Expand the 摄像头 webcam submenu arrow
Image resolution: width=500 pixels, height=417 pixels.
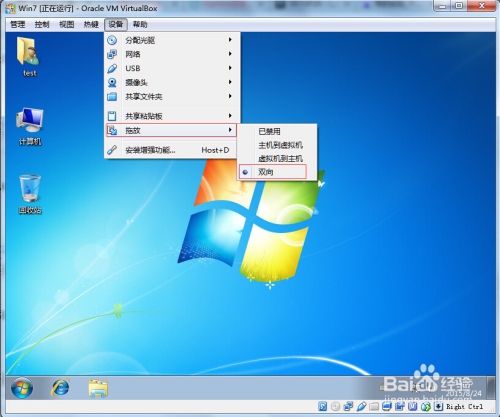(x=230, y=82)
